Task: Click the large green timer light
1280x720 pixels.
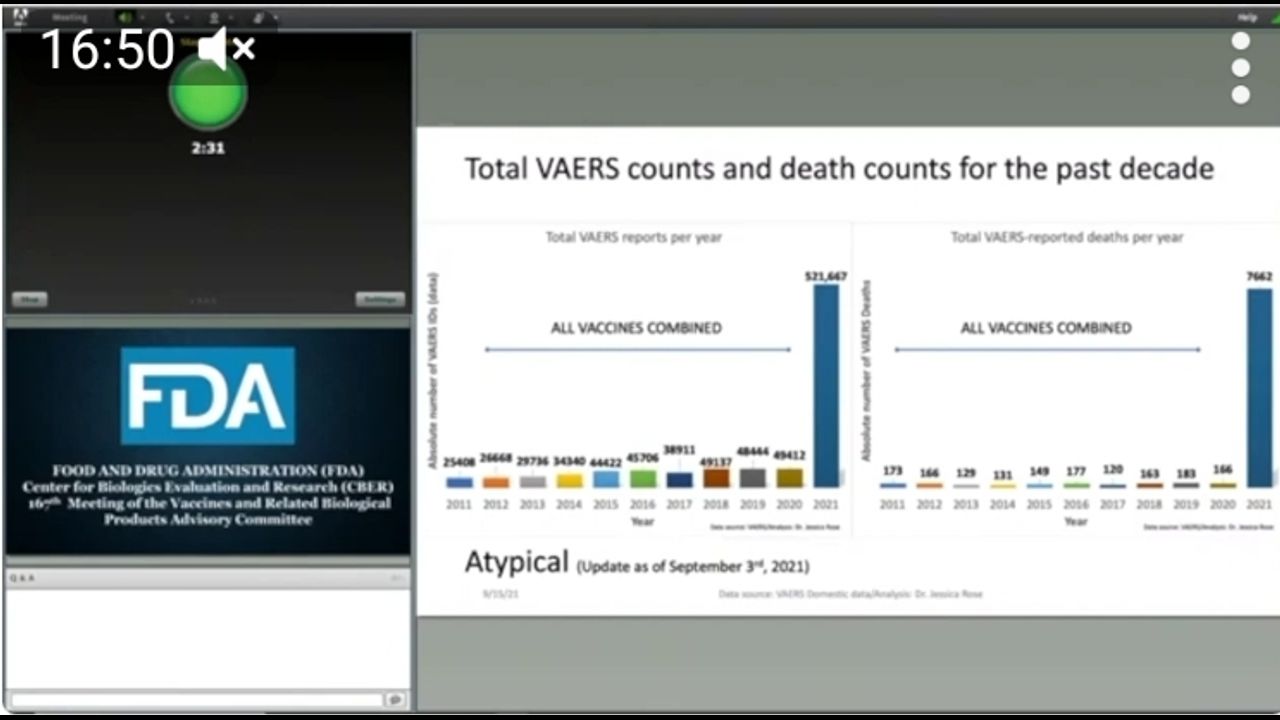Action: pos(208,94)
